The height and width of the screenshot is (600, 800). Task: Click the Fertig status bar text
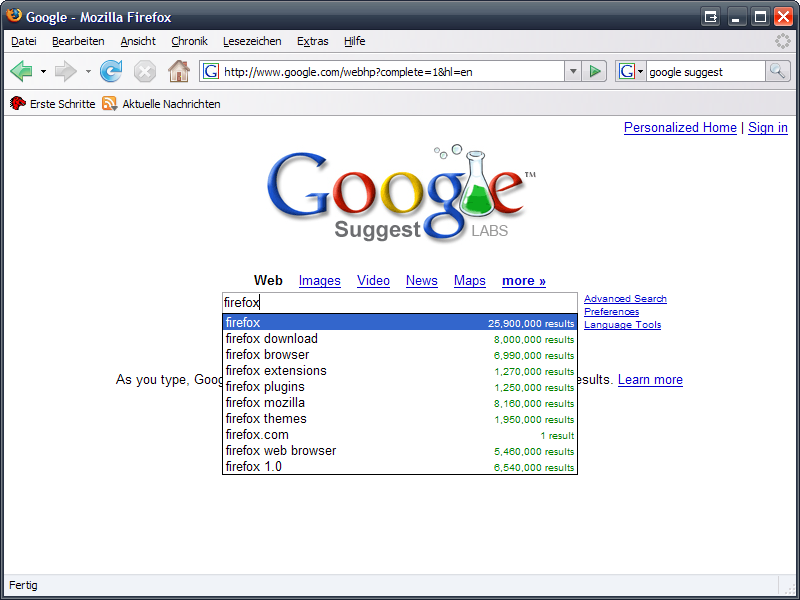pos(23,585)
